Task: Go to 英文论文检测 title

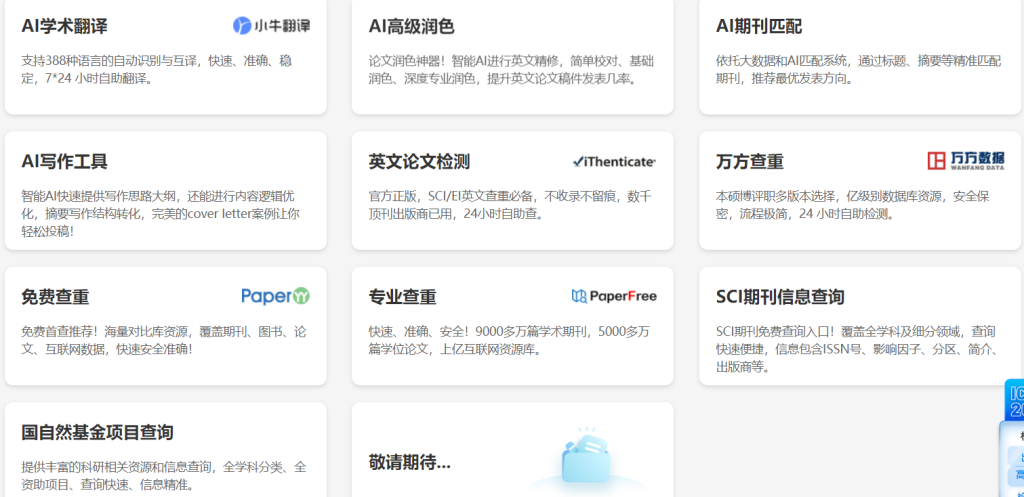Action: pos(419,161)
